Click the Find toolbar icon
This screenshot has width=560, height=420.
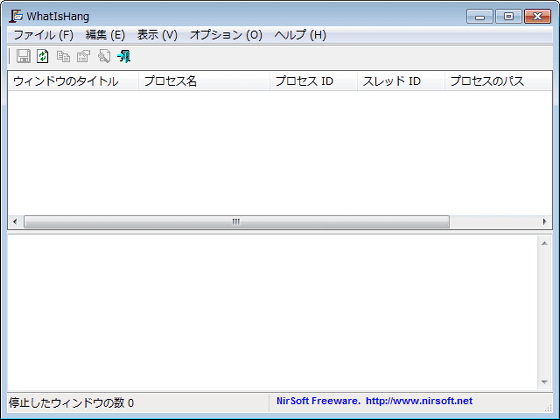pos(104,56)
